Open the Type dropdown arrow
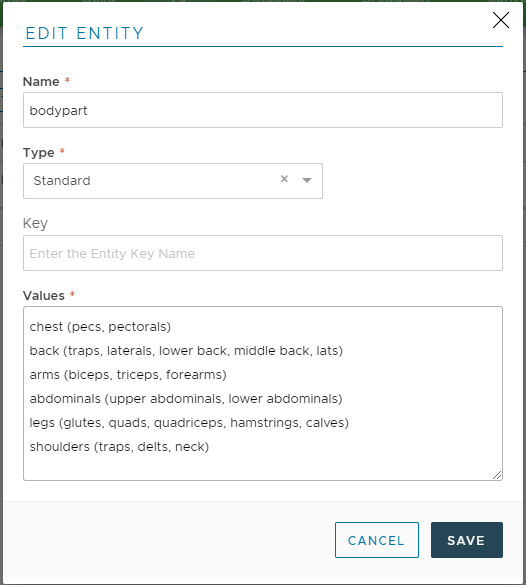This screenshot has height=585, width=526. 307,181
